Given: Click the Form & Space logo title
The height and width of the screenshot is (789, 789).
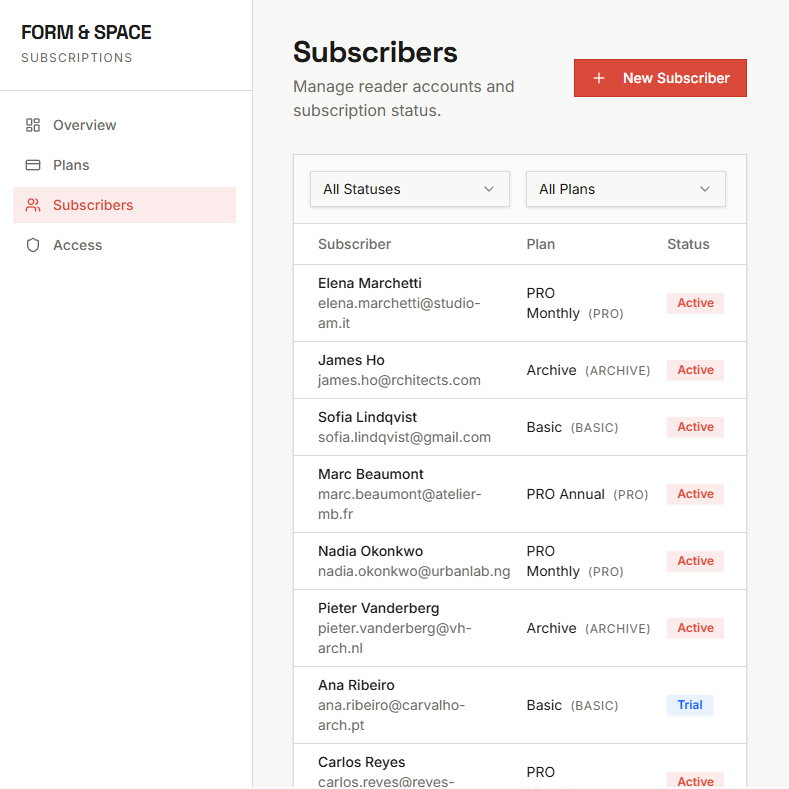Looking at the screenshot, I should point(86,33).
